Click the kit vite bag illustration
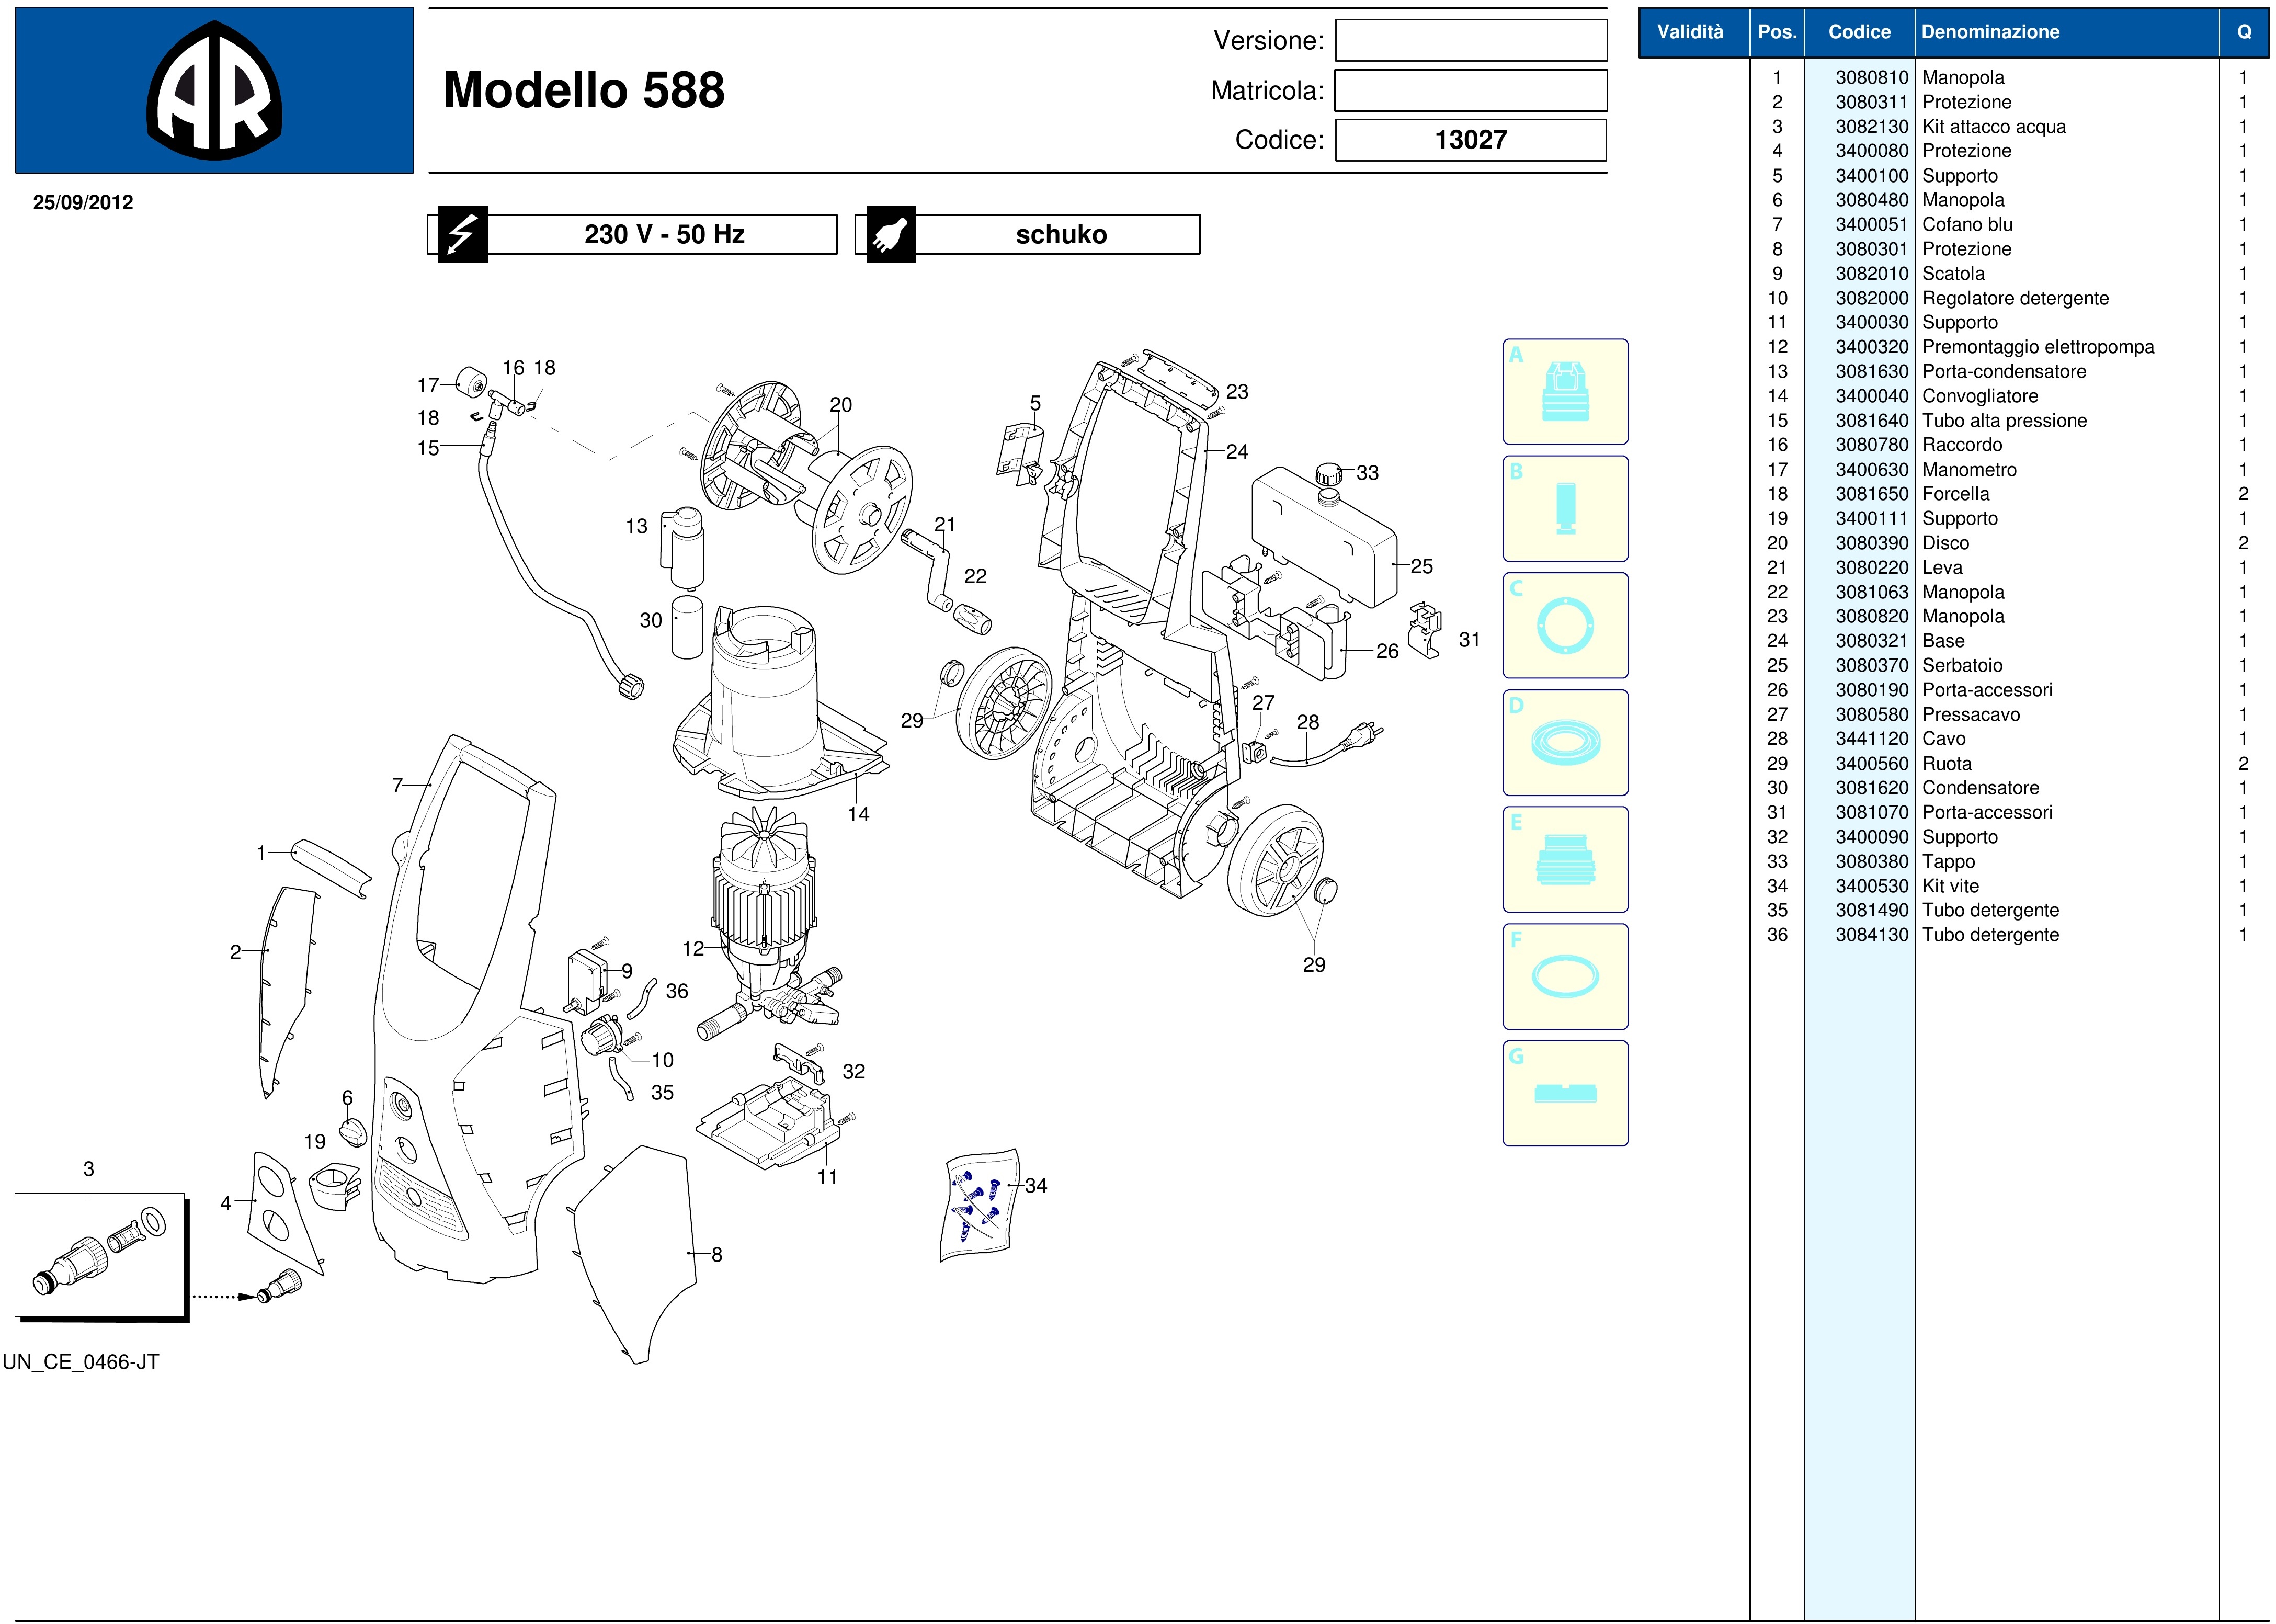The width and height of the screenshot is (2276, 1624). tap(980, 1205)
